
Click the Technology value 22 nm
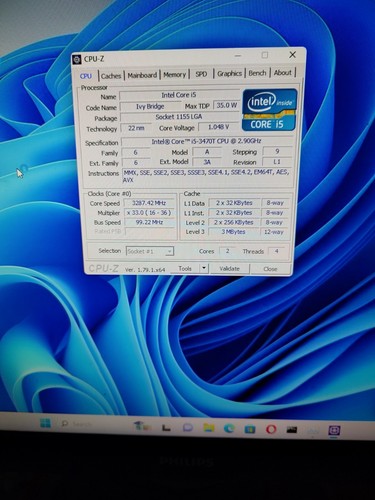tap(136, 128)
